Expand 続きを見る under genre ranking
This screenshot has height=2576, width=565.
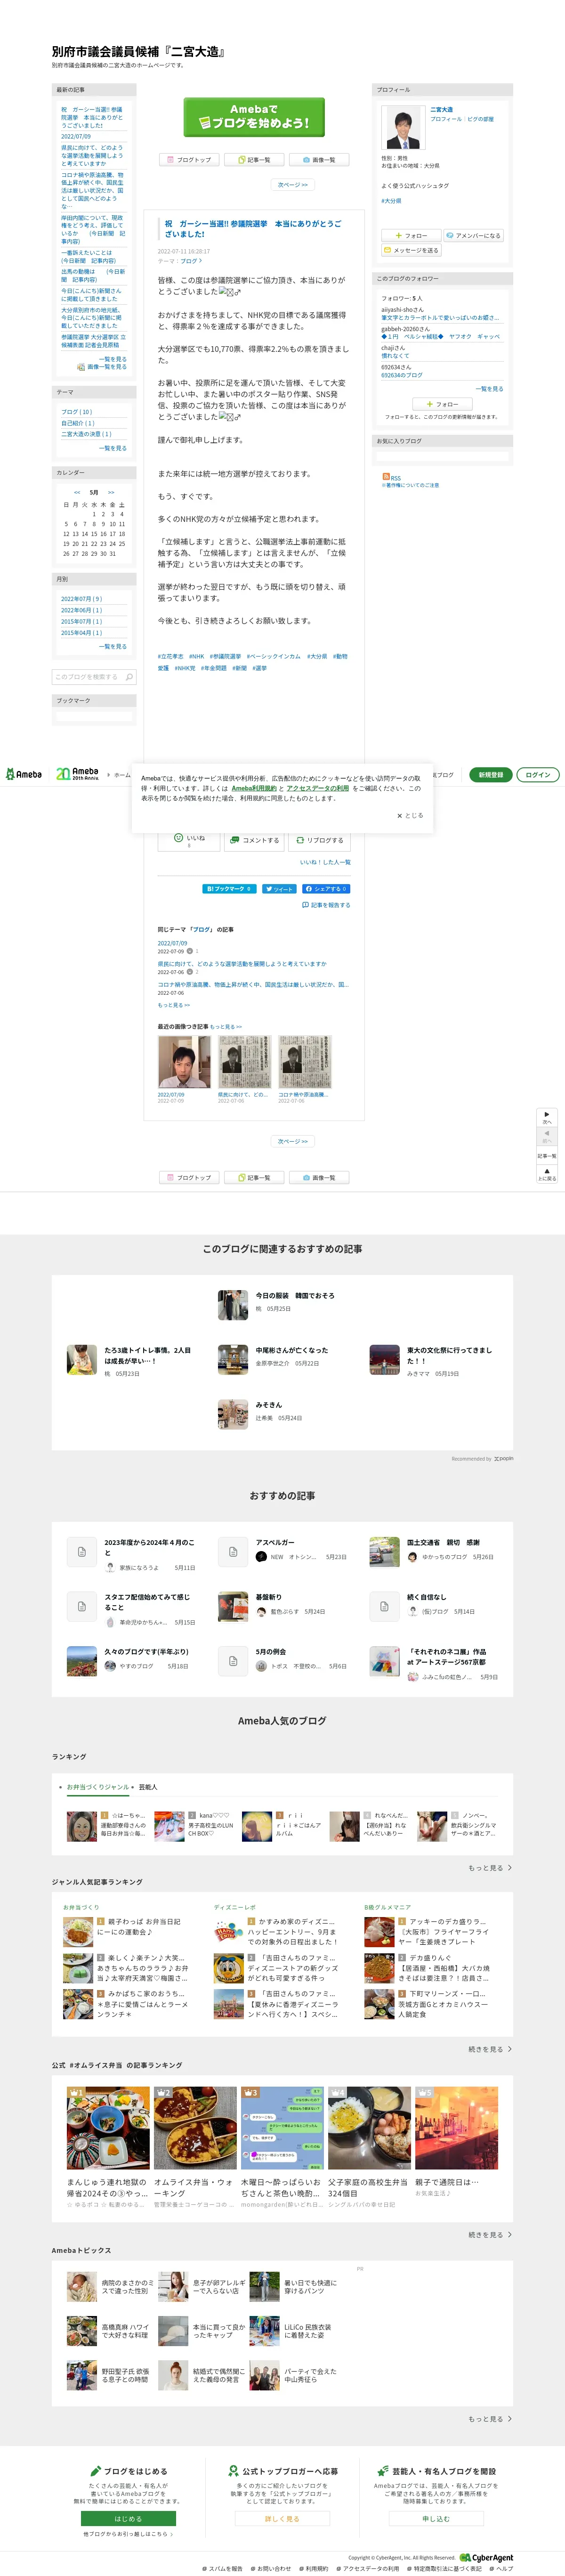(490, 2049)
